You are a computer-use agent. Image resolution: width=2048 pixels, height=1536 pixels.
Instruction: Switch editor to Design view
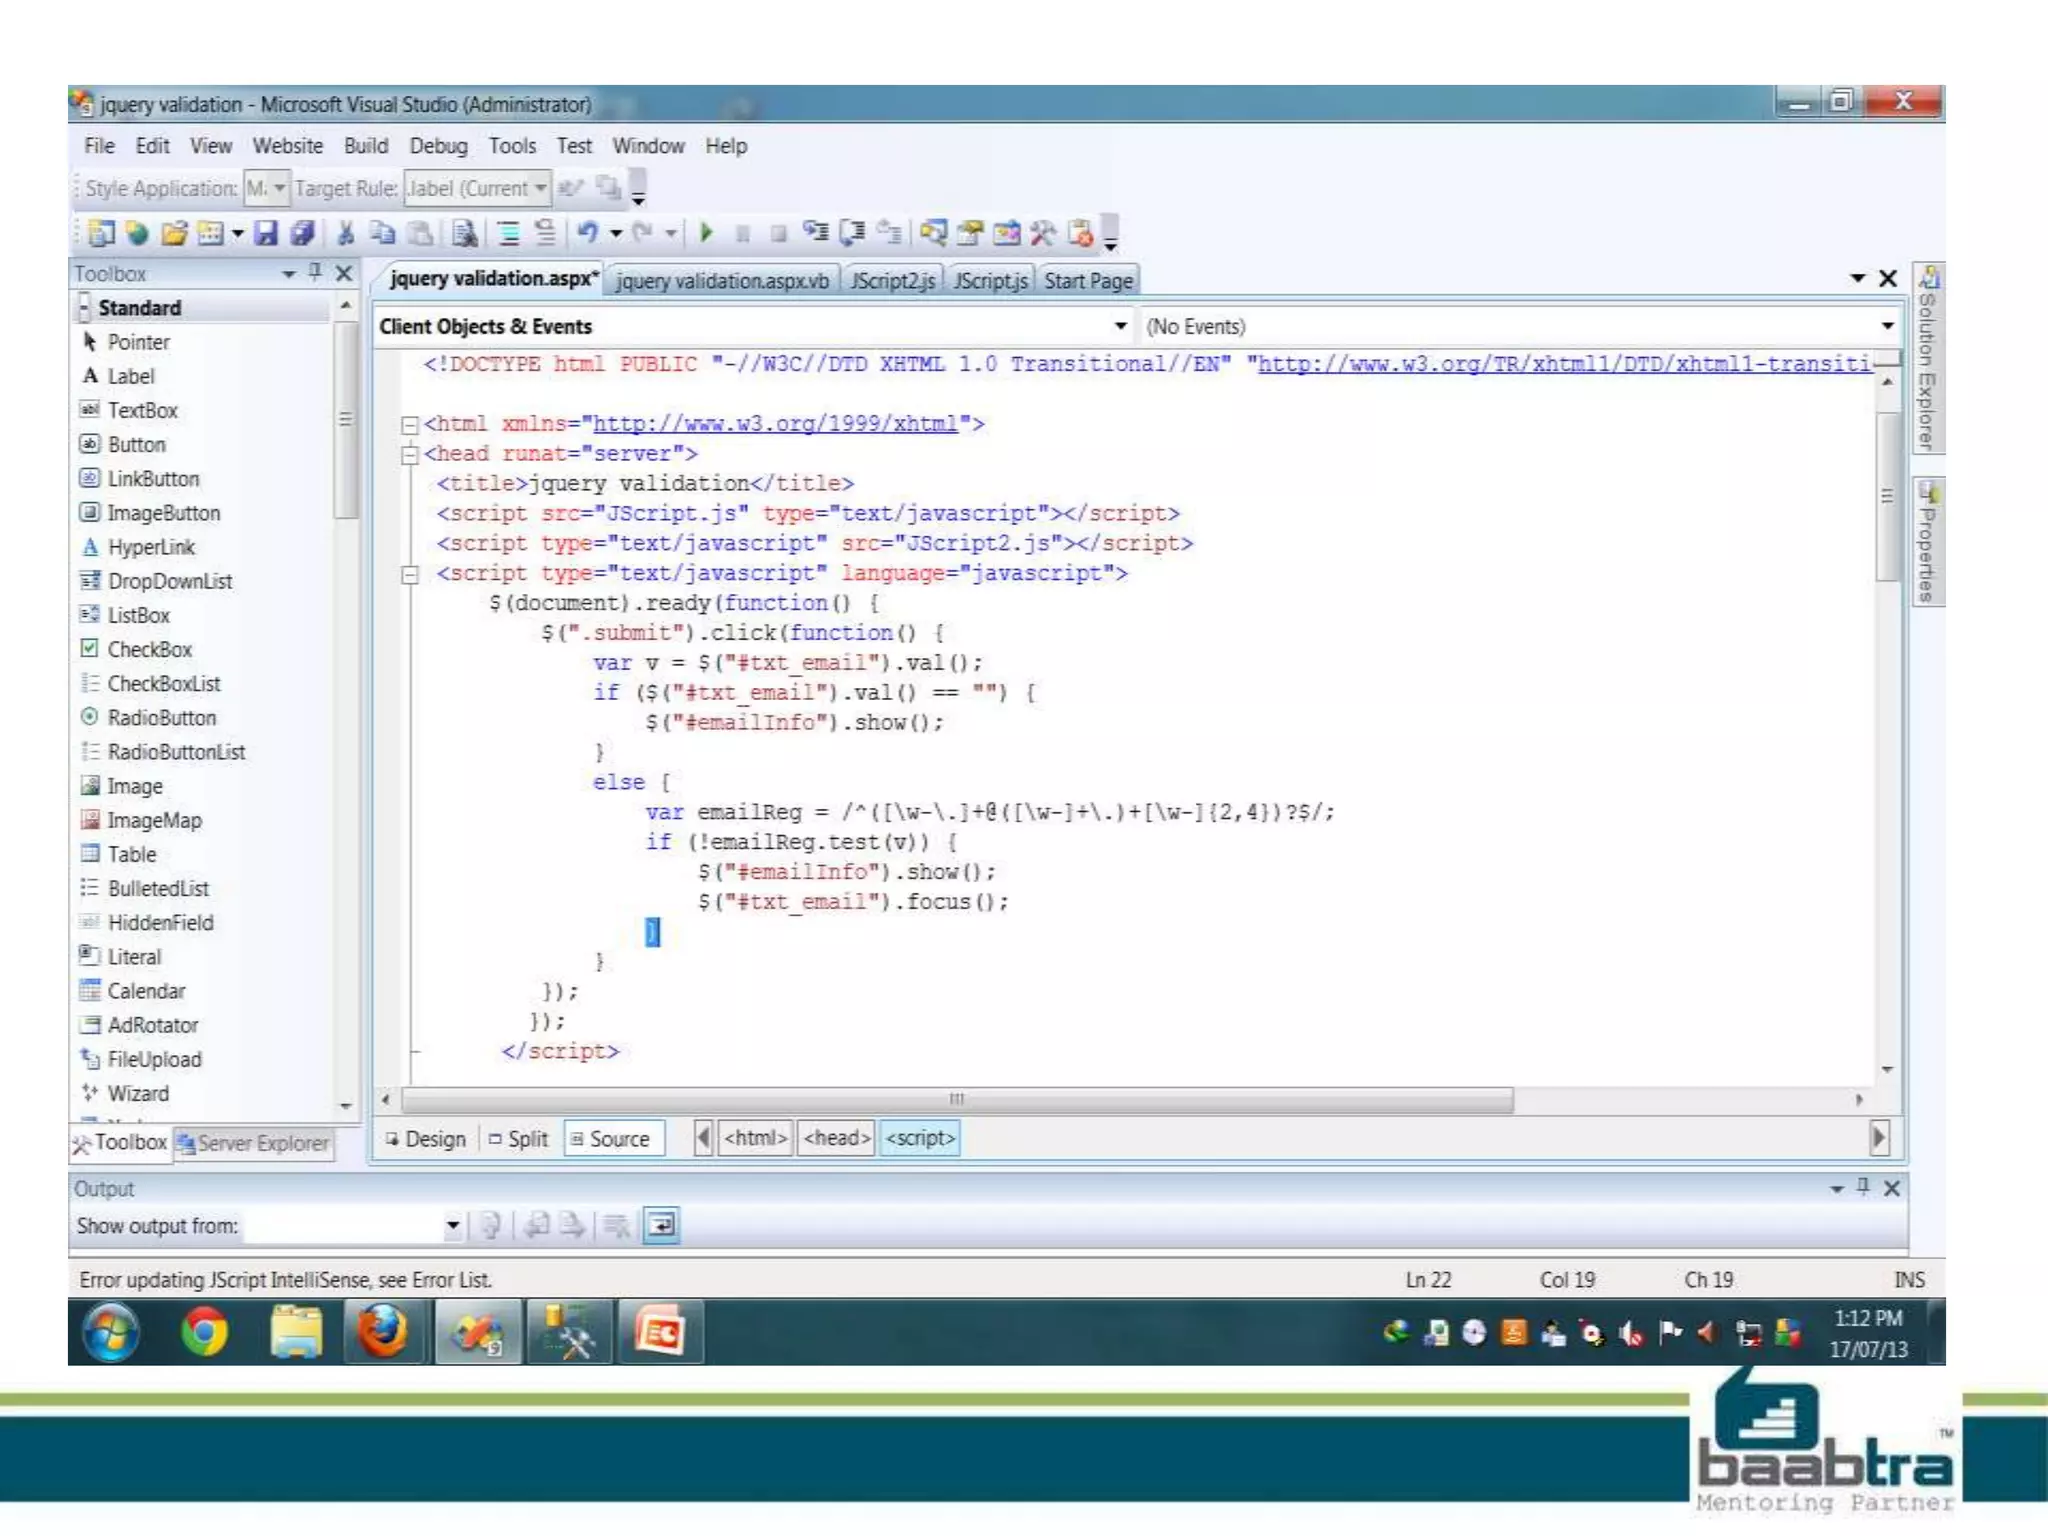[426, 1139]
